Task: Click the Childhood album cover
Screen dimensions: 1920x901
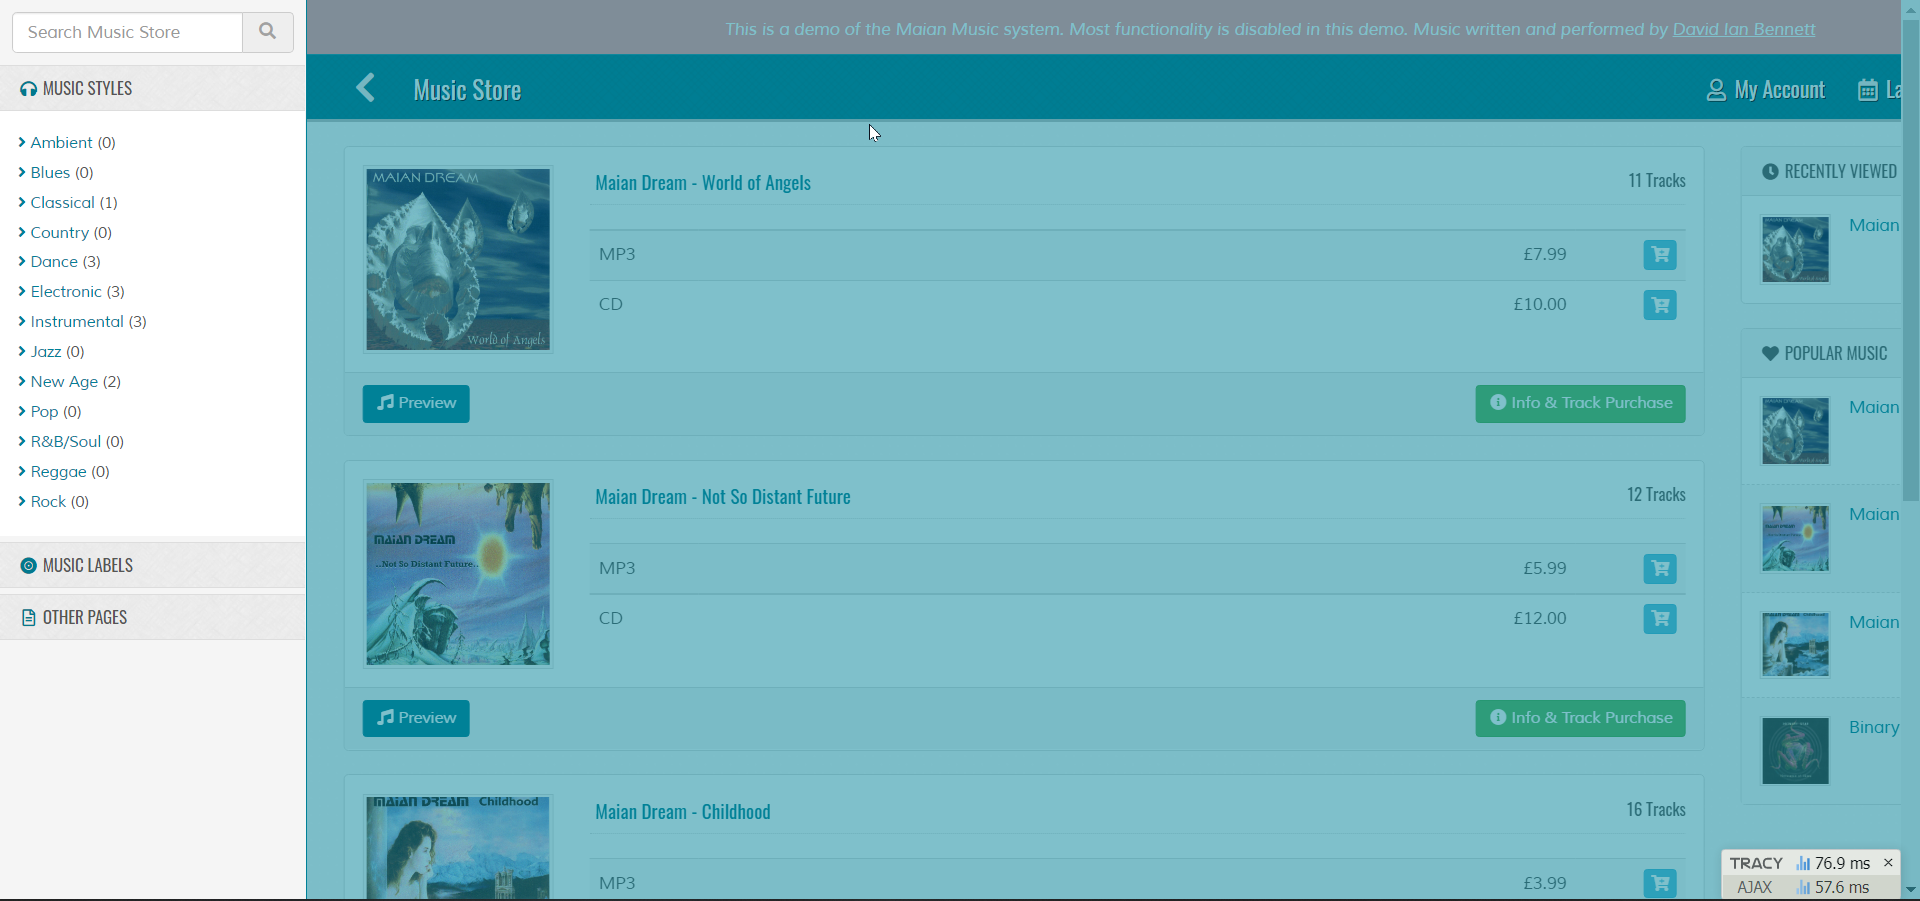Action: (x=458, y=848)
